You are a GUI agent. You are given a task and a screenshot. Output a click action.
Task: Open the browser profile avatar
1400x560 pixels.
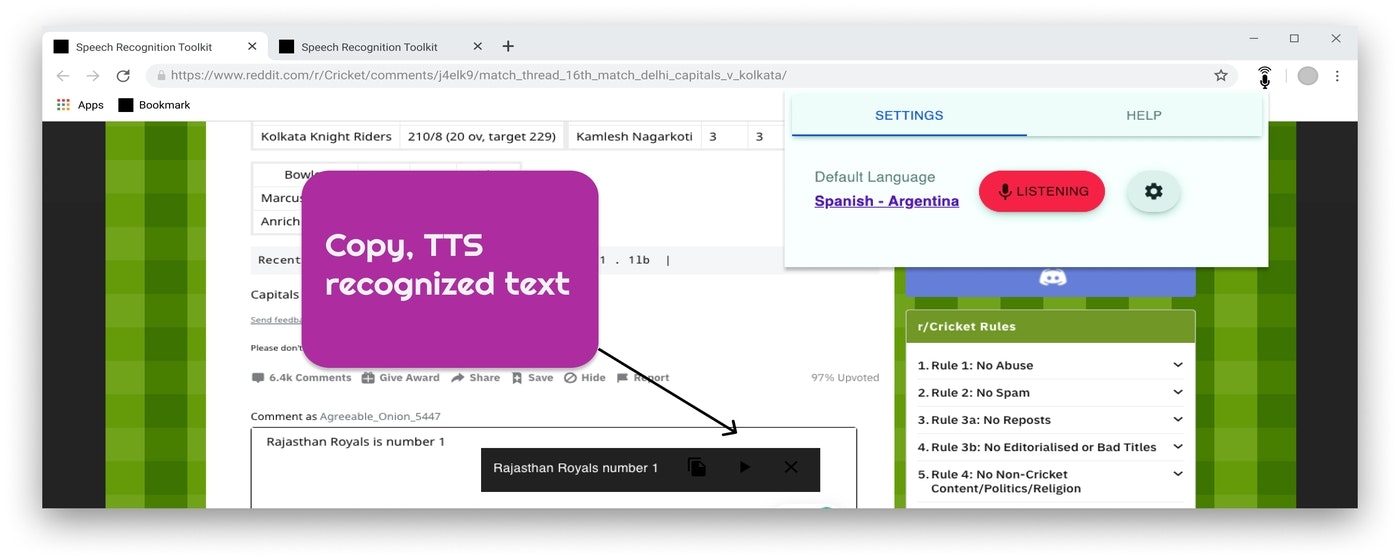tap(1308, 76)
